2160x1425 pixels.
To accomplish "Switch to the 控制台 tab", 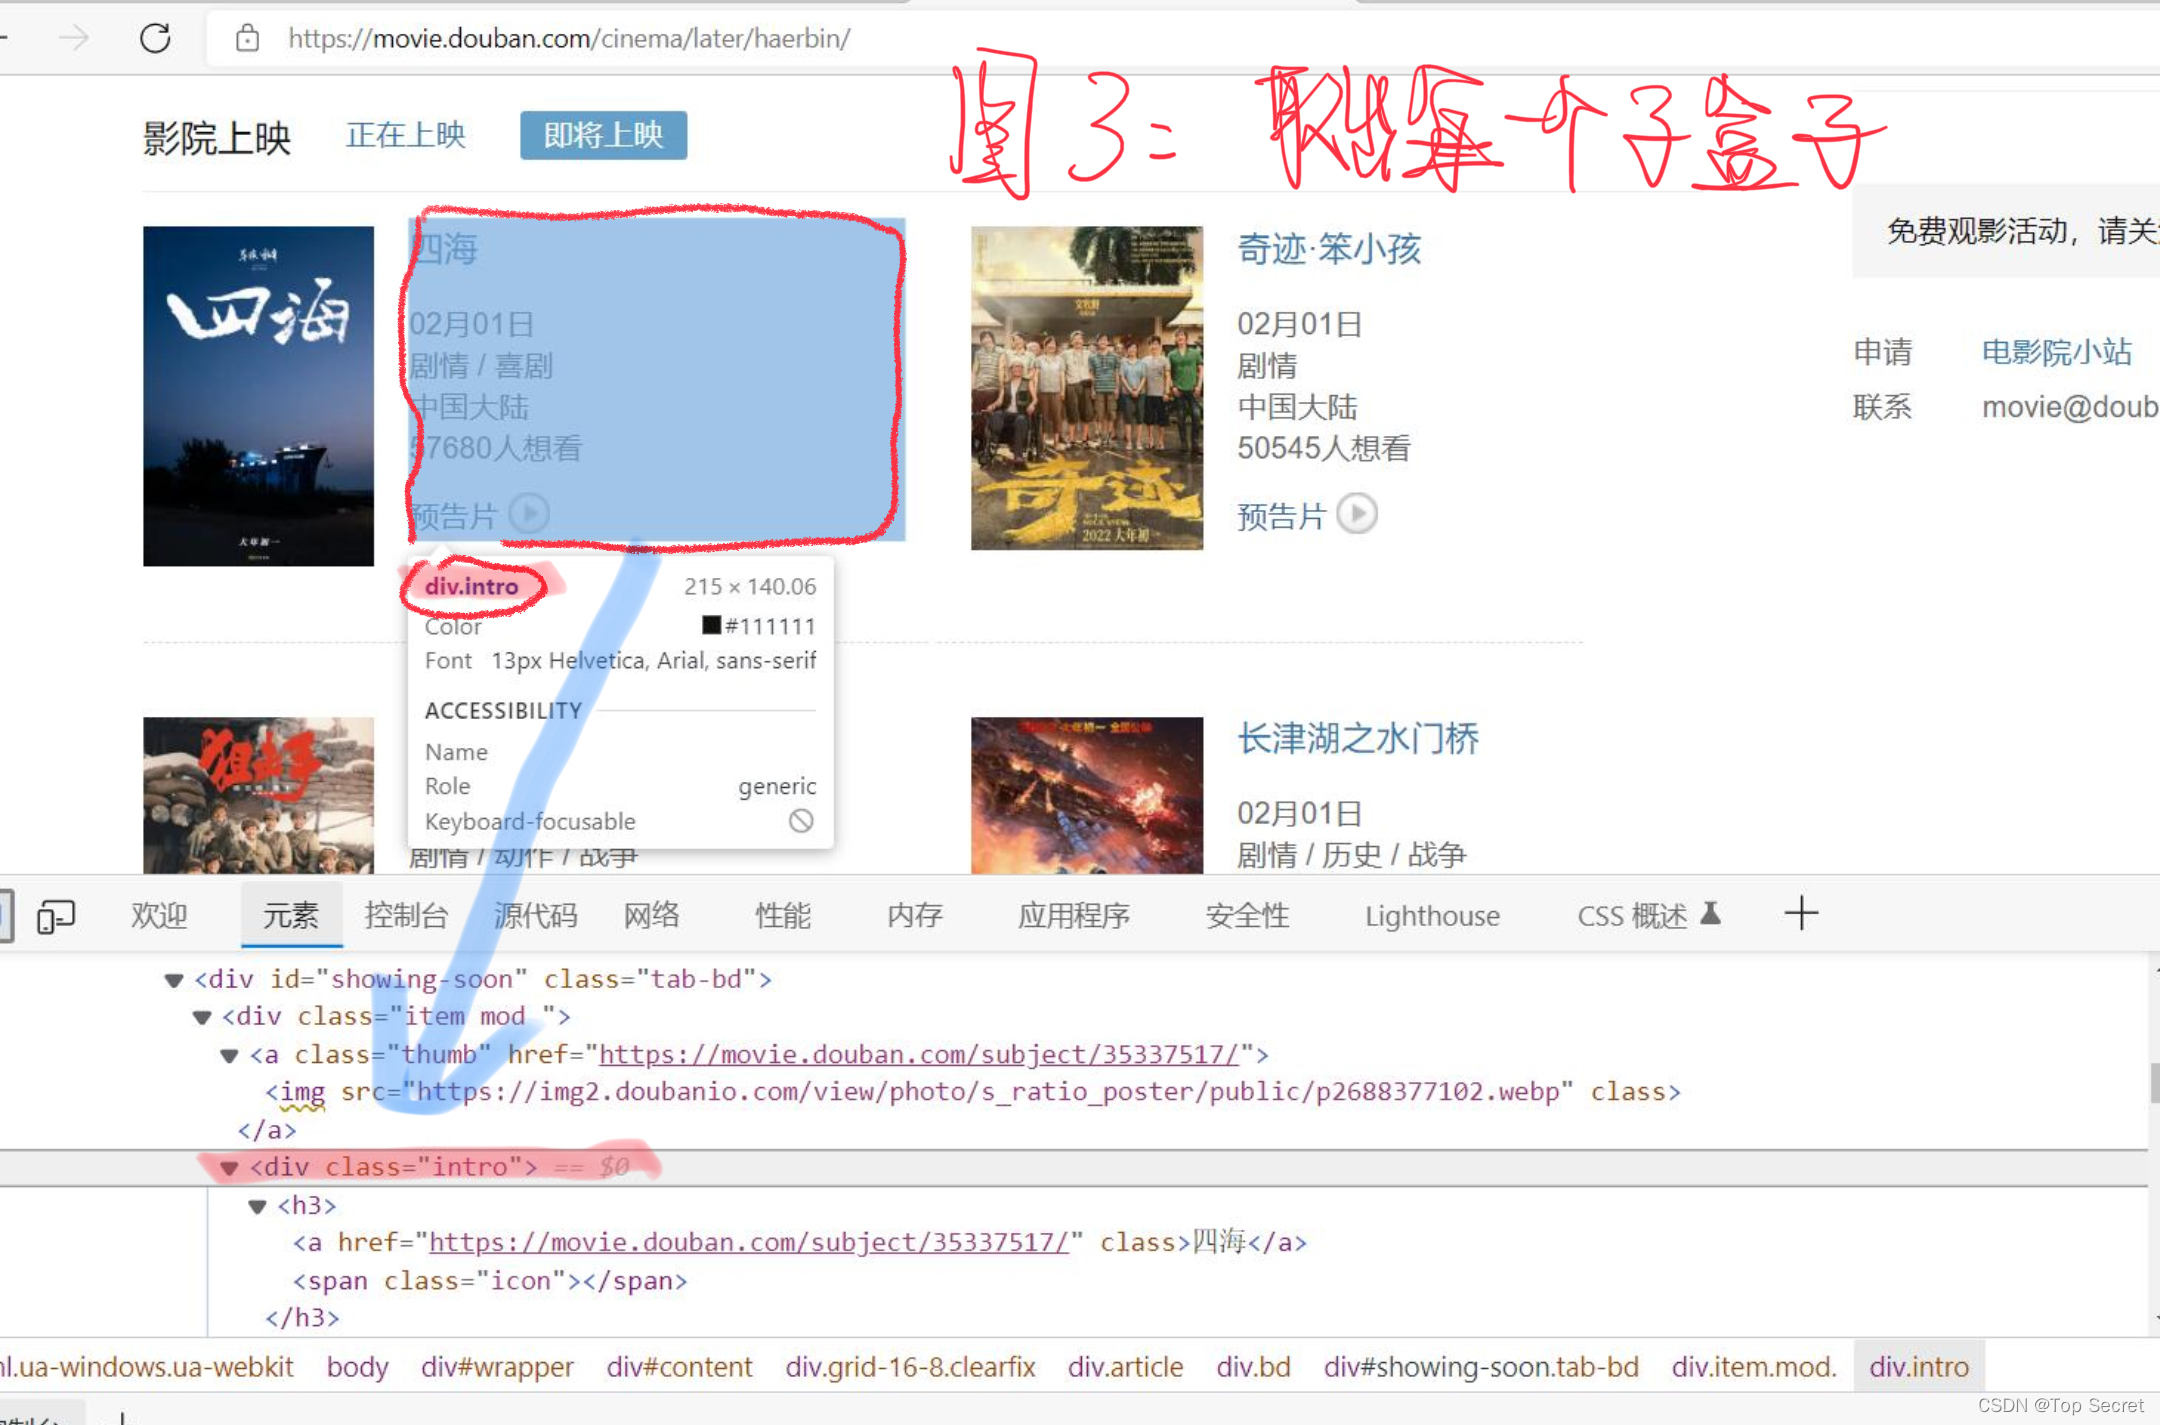I will pyautogui.click(x=406, y=916).
